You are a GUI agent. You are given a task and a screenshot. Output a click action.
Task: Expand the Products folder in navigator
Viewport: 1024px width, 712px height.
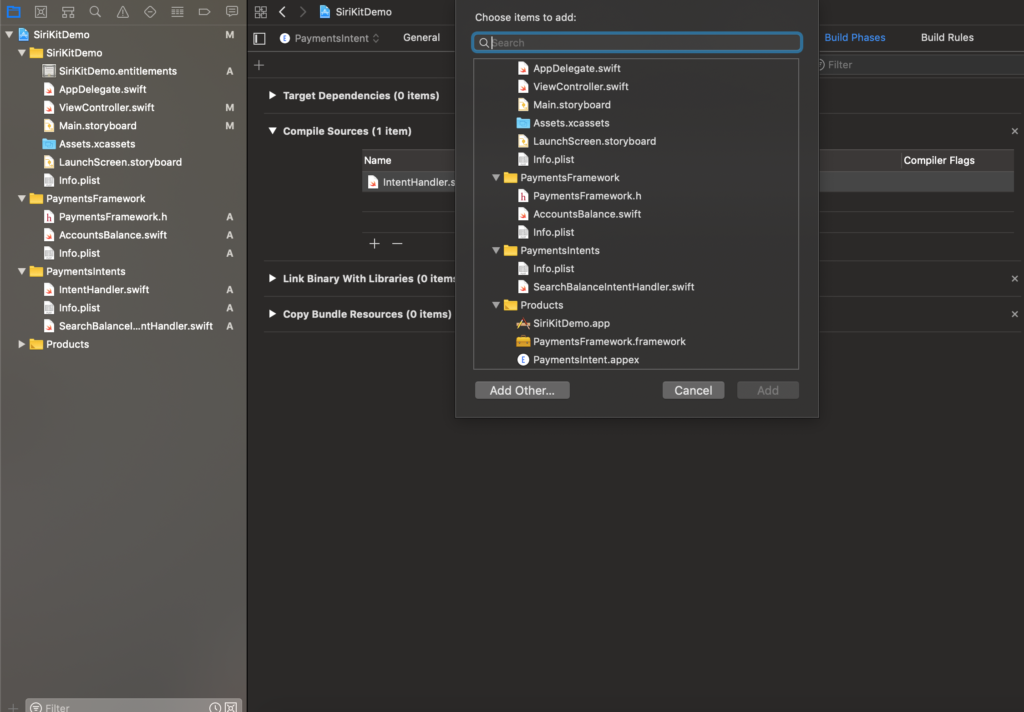pyautogui.click(x=23, y=344)
